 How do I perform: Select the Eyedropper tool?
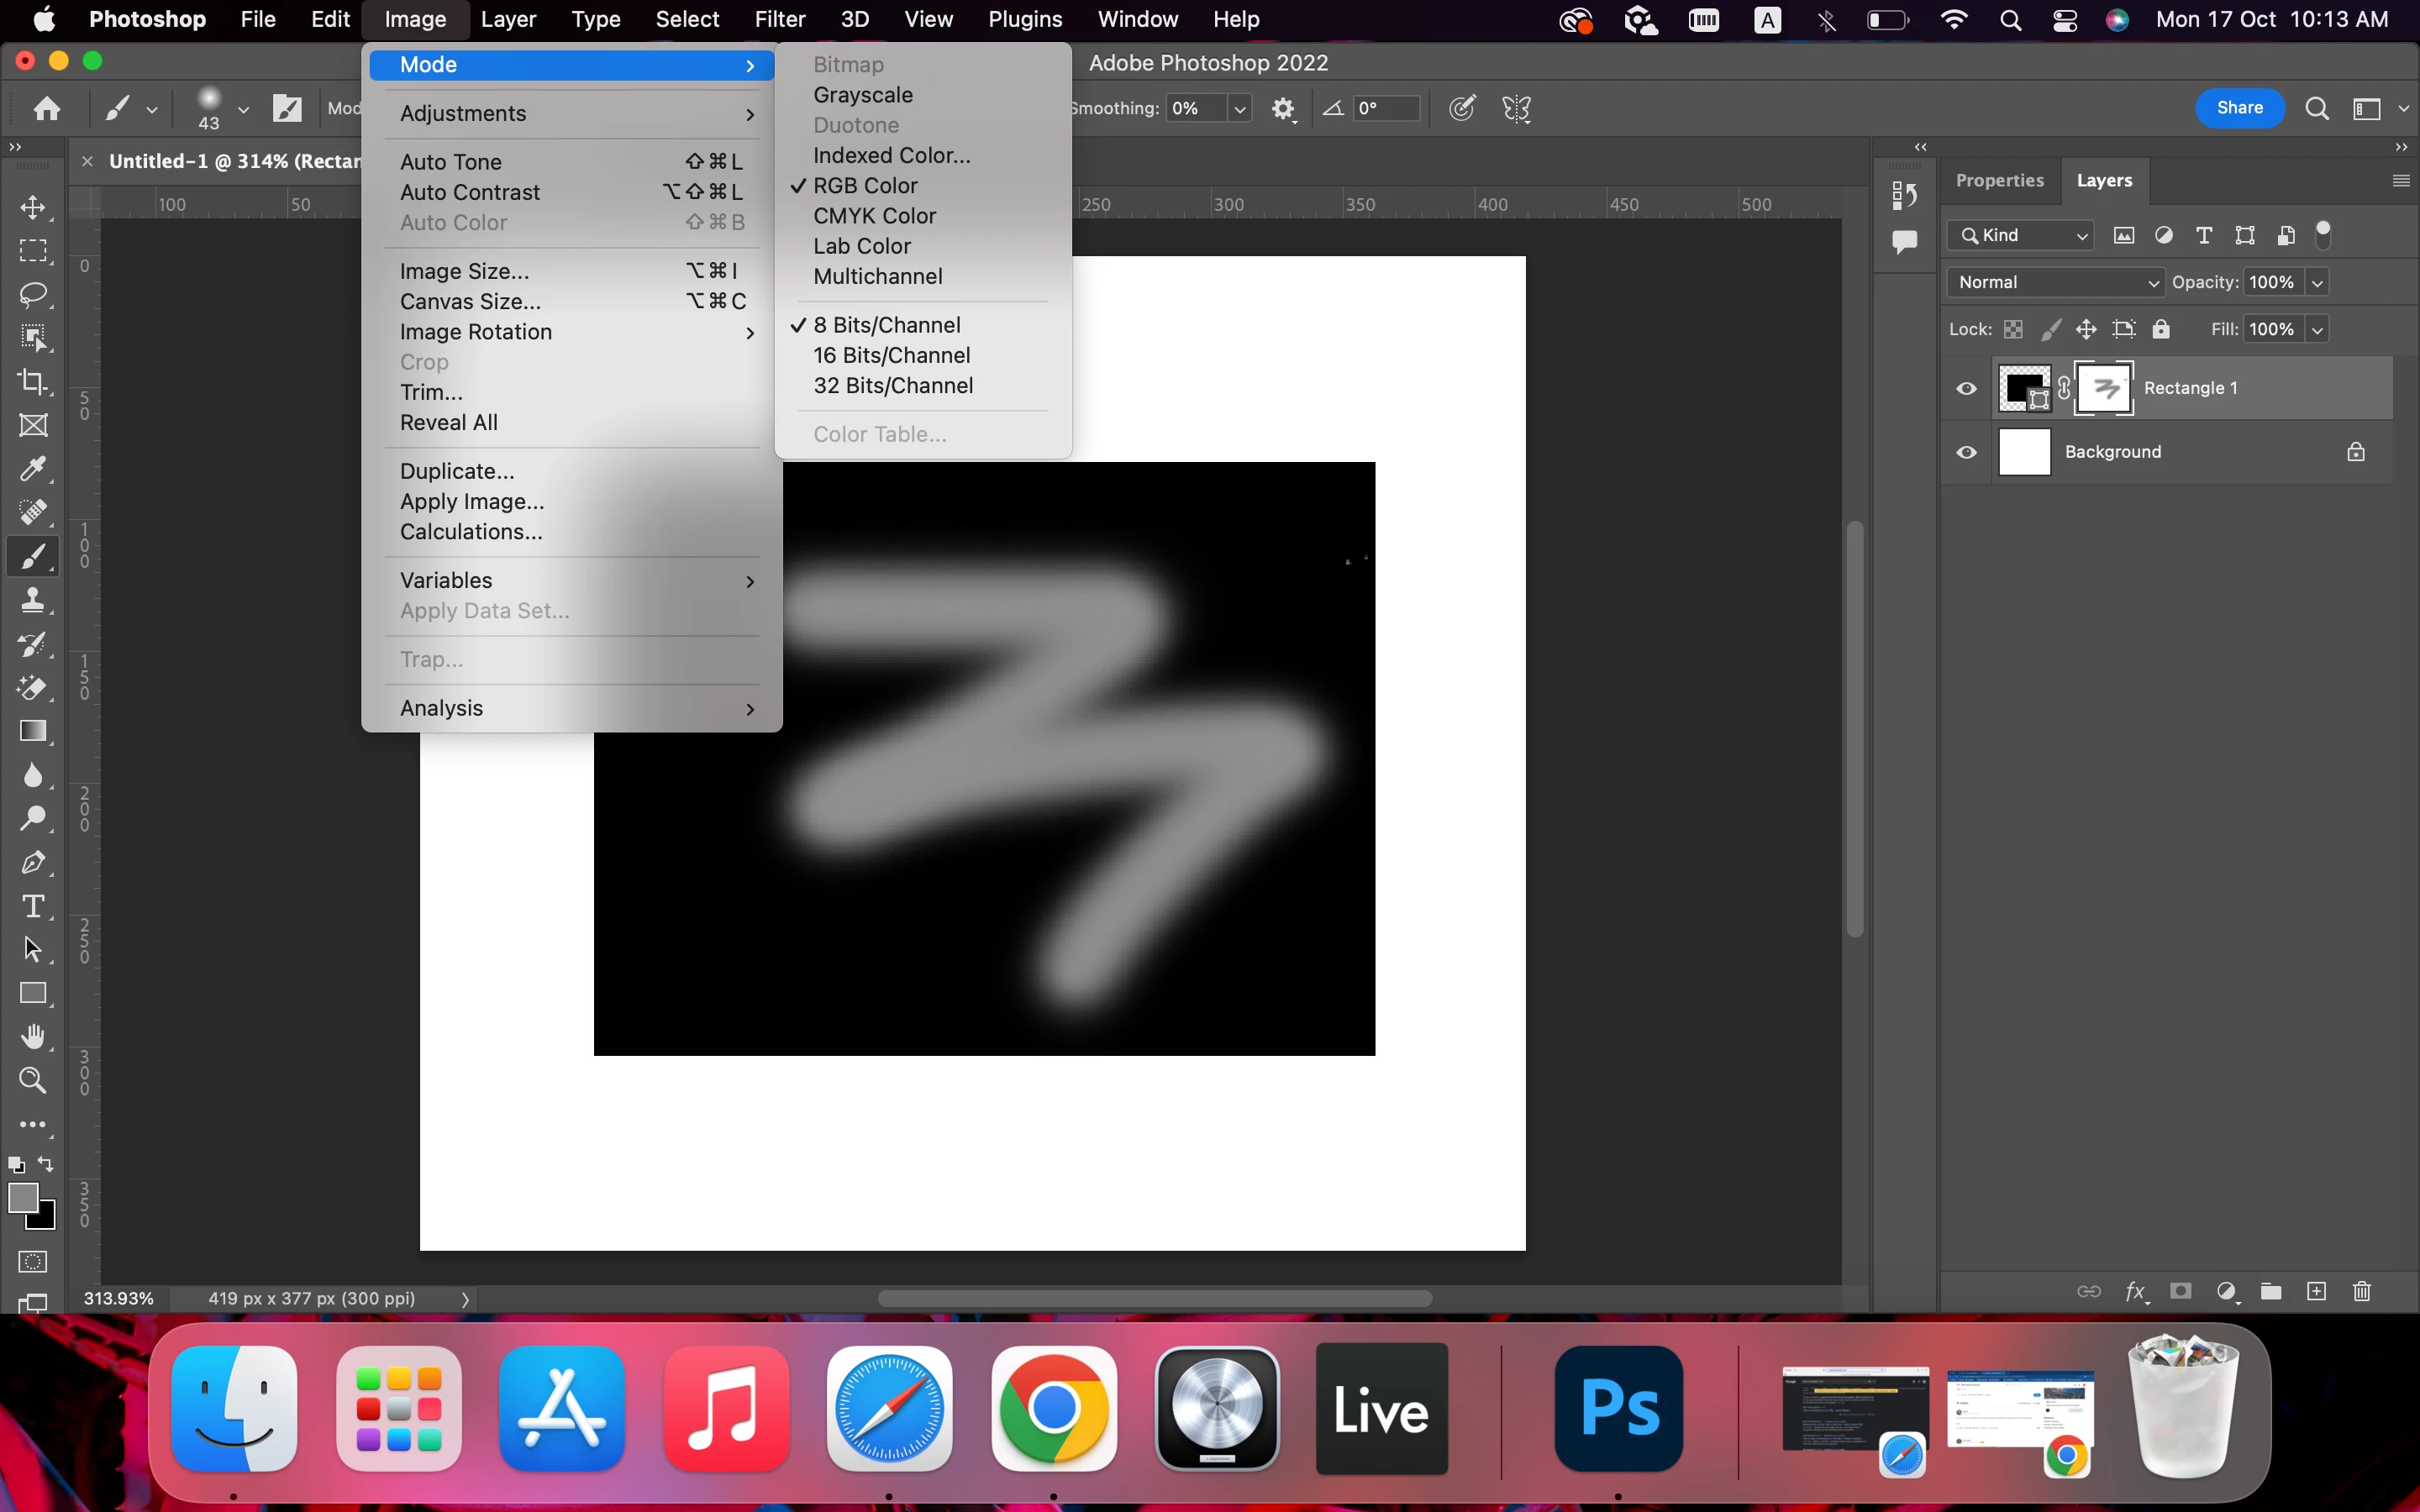coord(33,468)
